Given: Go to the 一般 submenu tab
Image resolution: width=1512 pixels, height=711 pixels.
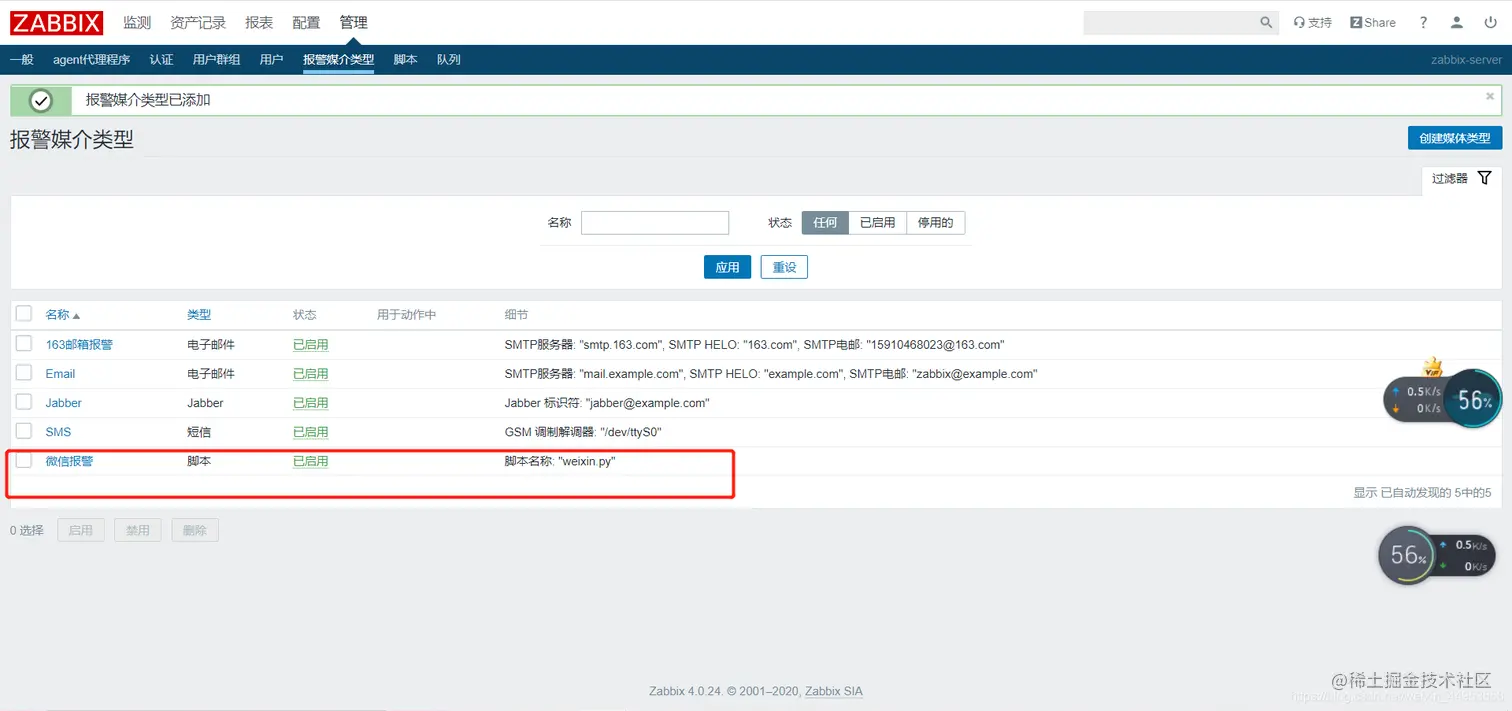Looking at the screenshot, I should click(x=22, y=60).
